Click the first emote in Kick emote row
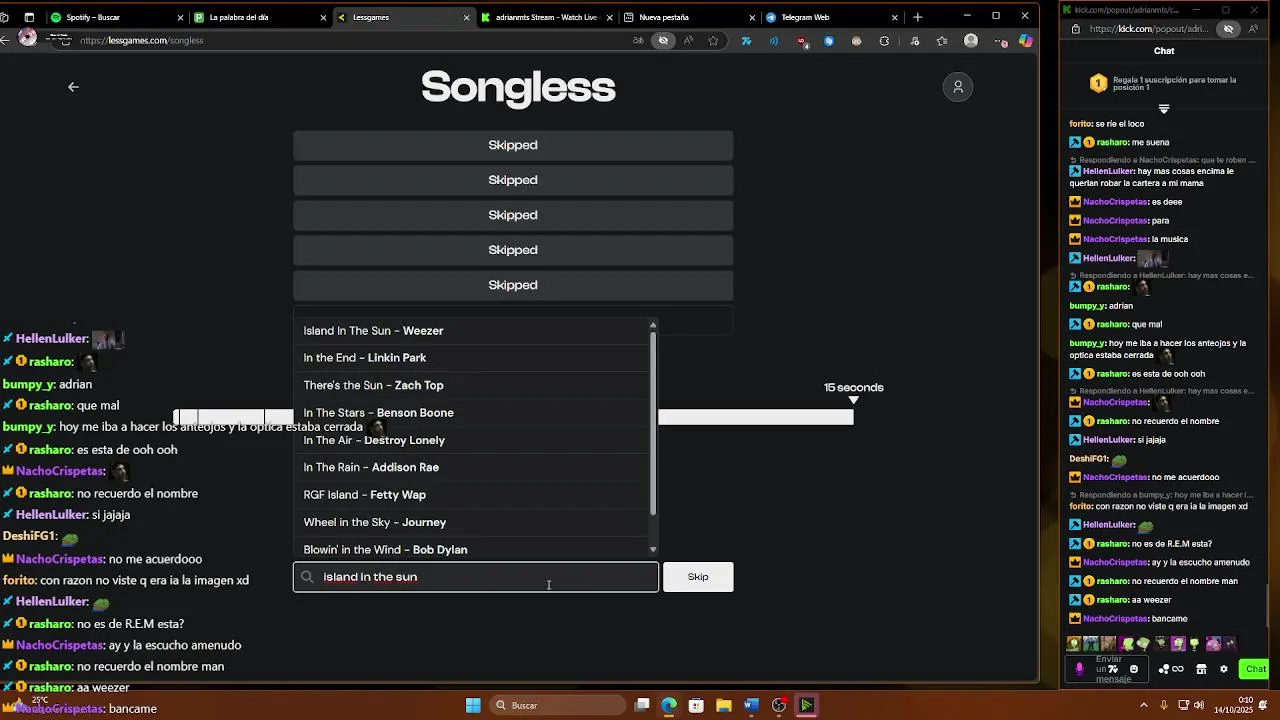This screenshot has width=1280, height=720. (x=1074, y=644)
